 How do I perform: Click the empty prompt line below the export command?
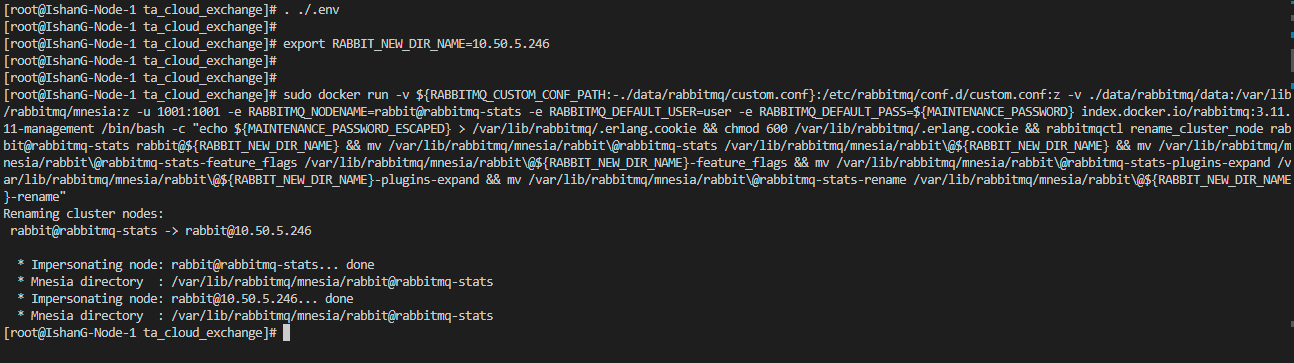pyautogui.click(x=140, y=61)
